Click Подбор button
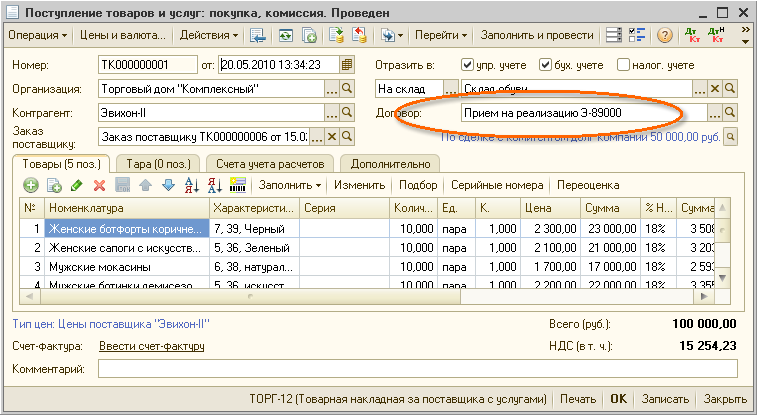The image size is (757, 415). coord(418,185)
